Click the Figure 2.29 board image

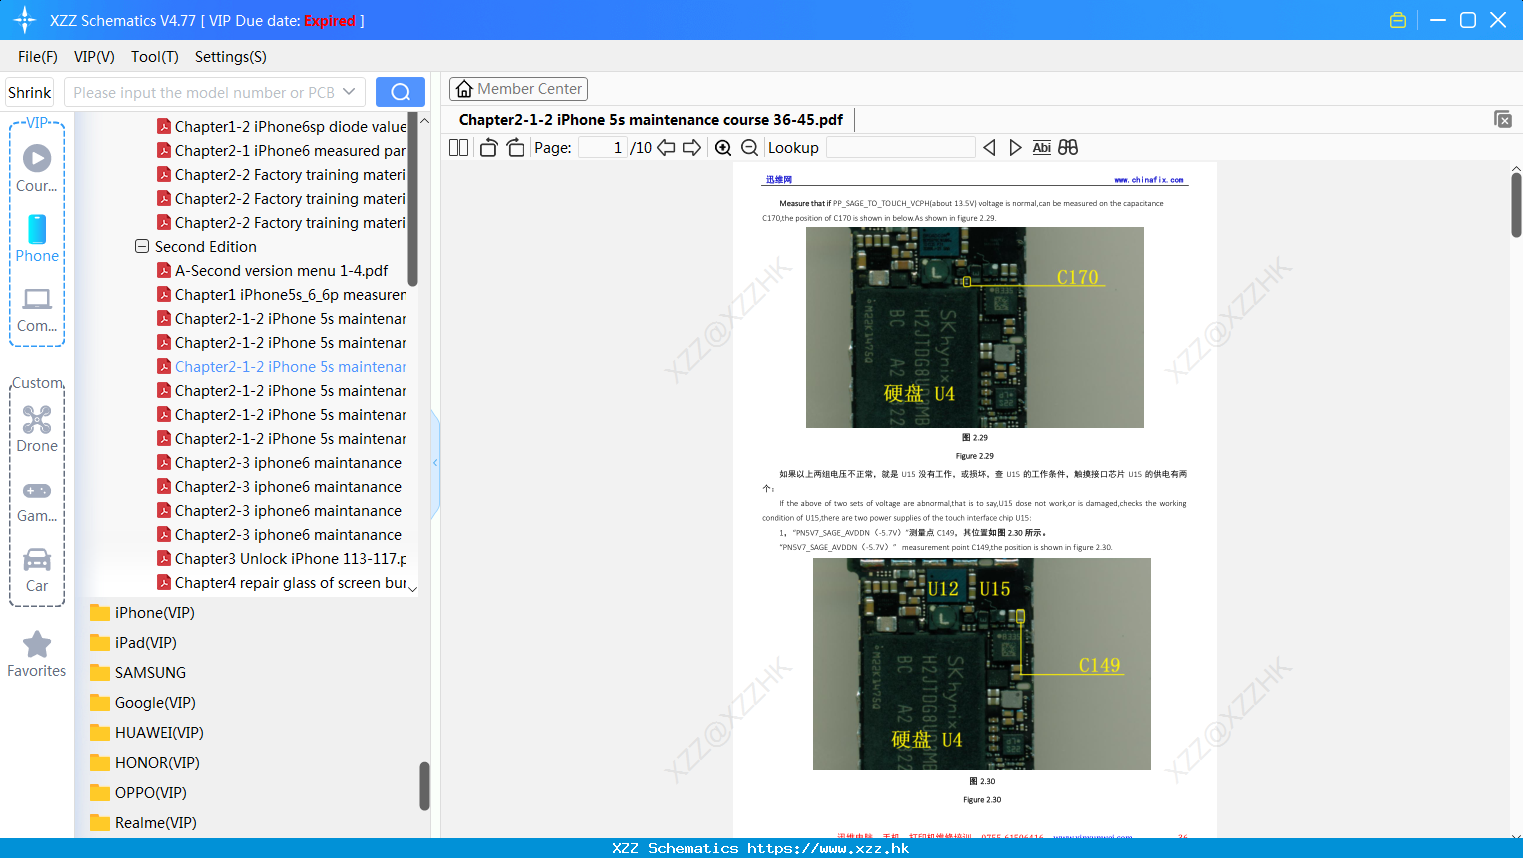click(x=975, y=328)
